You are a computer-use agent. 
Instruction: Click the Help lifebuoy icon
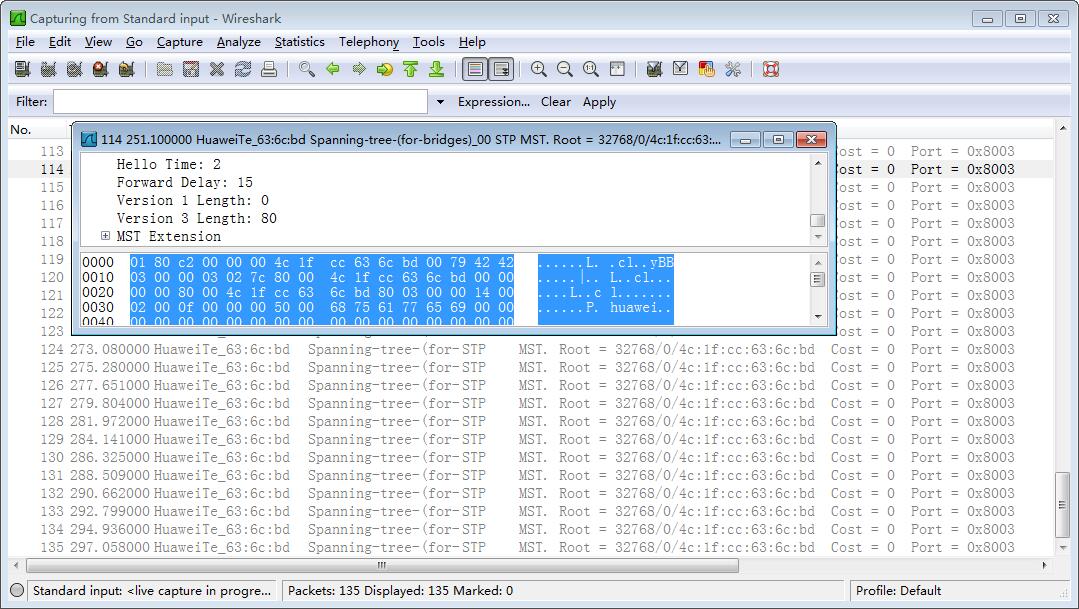771,69
